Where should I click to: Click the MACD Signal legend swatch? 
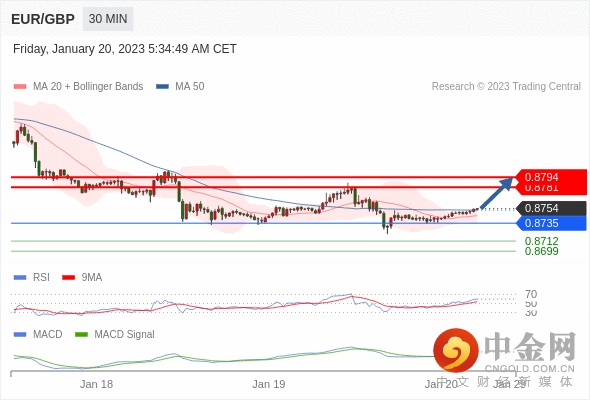[x=81, y=334]
